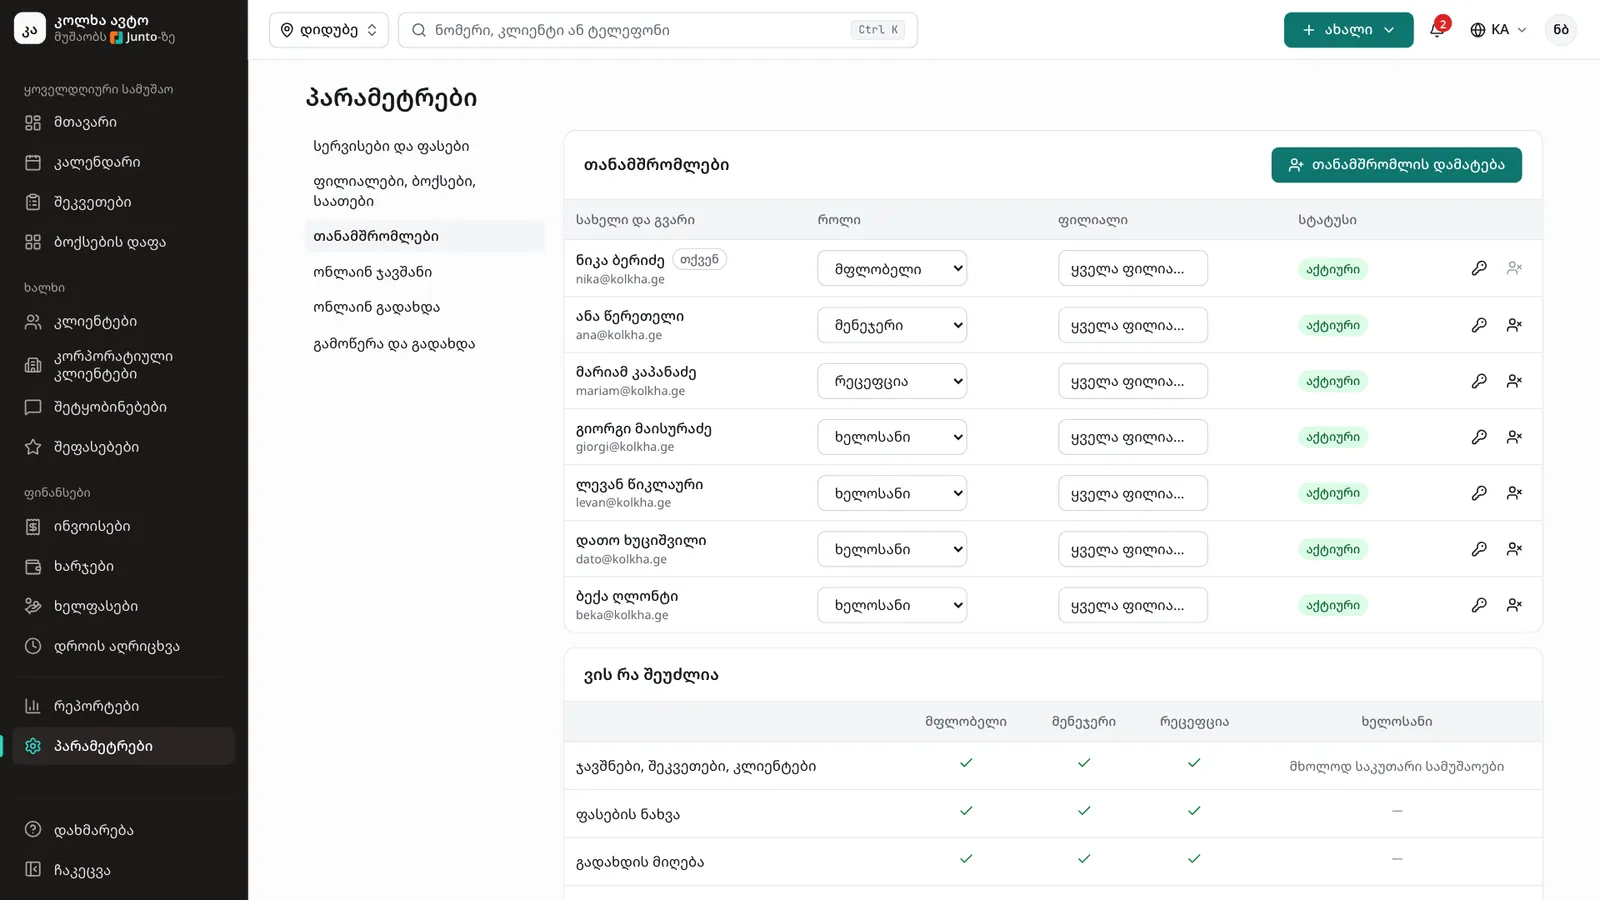Go to ინვოისები in the sidebar

pyautogui.click(x=124, y=526)
